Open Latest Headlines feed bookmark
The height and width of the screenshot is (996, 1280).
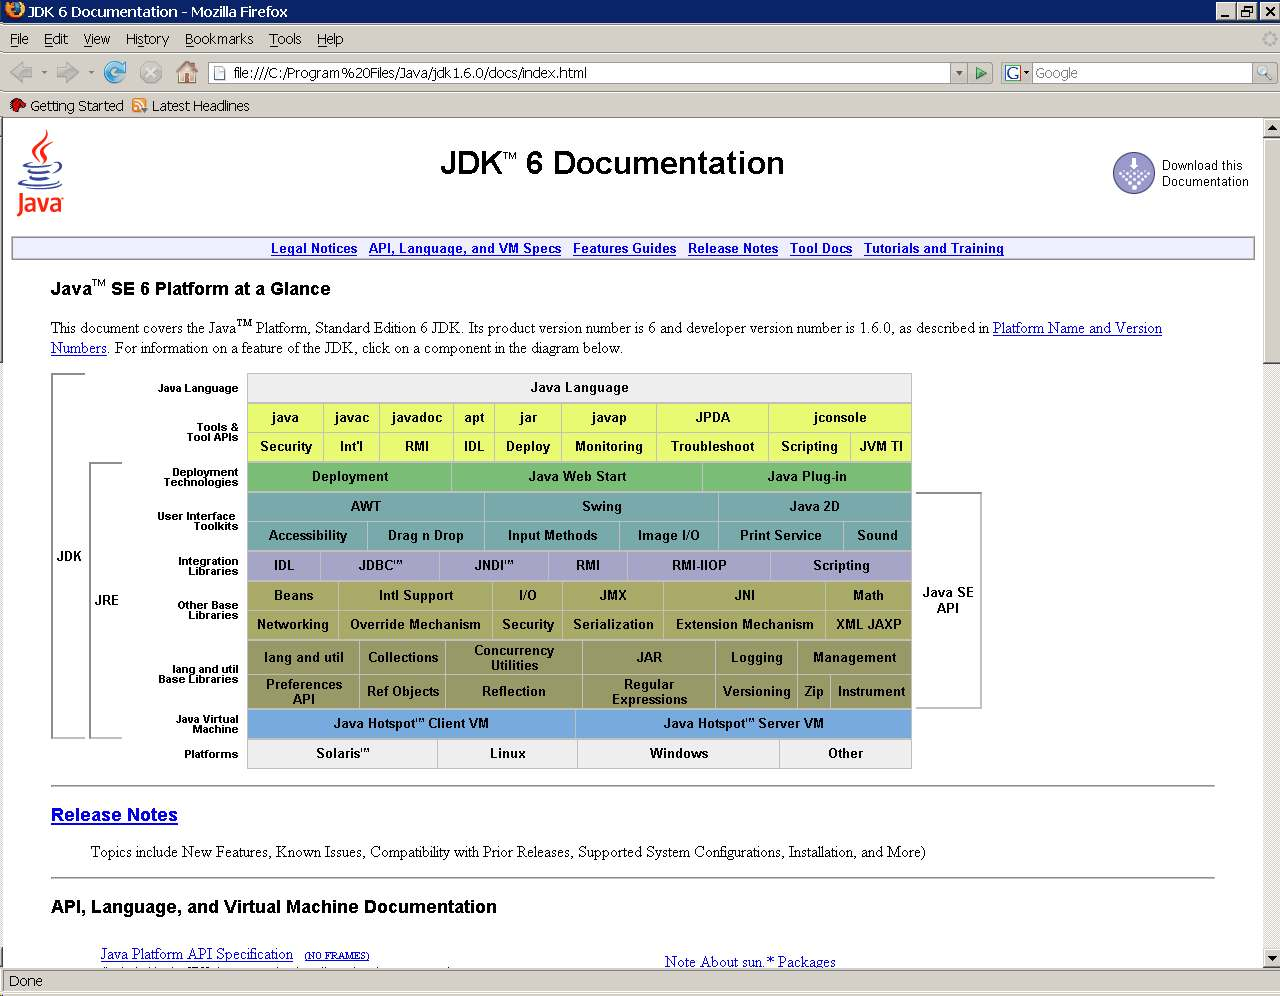pos(190,105)
